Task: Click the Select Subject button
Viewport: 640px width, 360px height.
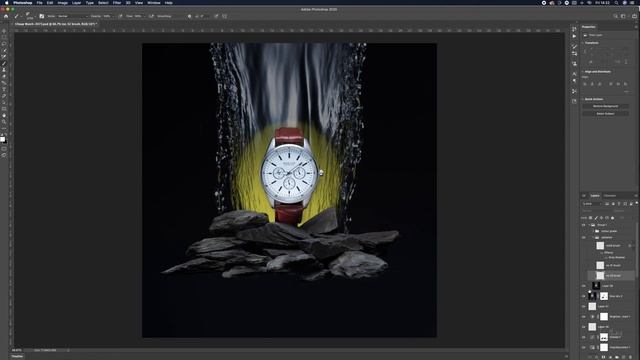Action: (x=605, y=114)
